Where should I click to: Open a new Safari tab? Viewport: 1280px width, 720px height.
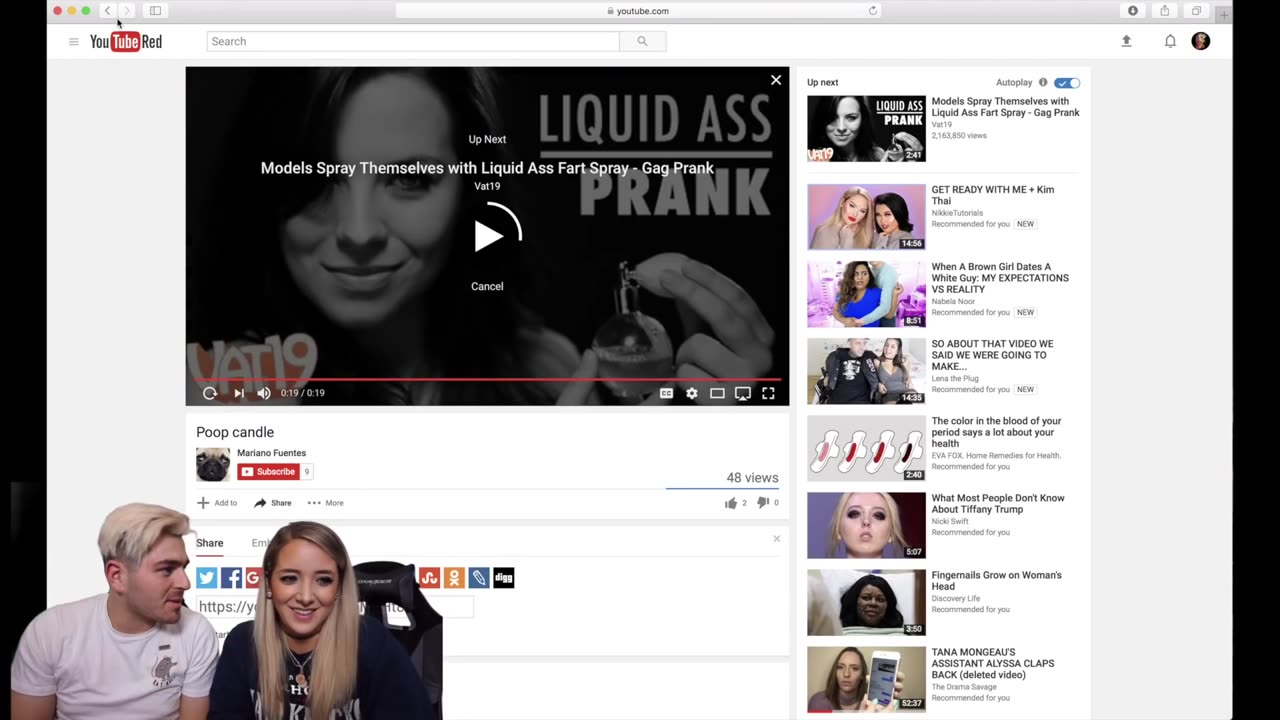[x=1224, y=14]
